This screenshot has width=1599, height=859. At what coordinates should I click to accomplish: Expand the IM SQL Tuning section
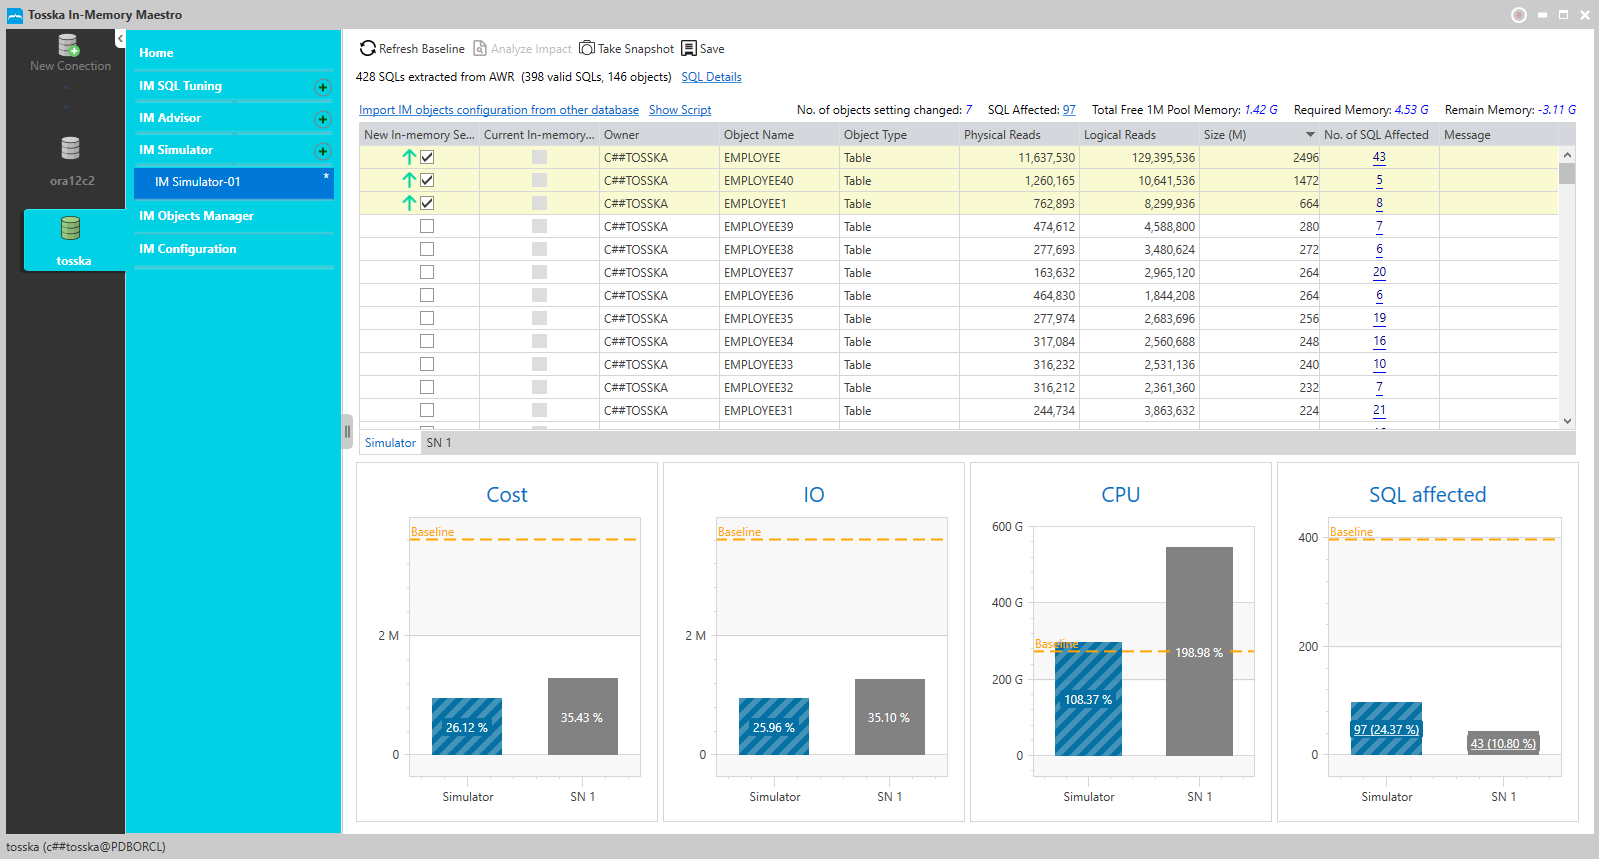pyautogui.click(x=322, y=87)
